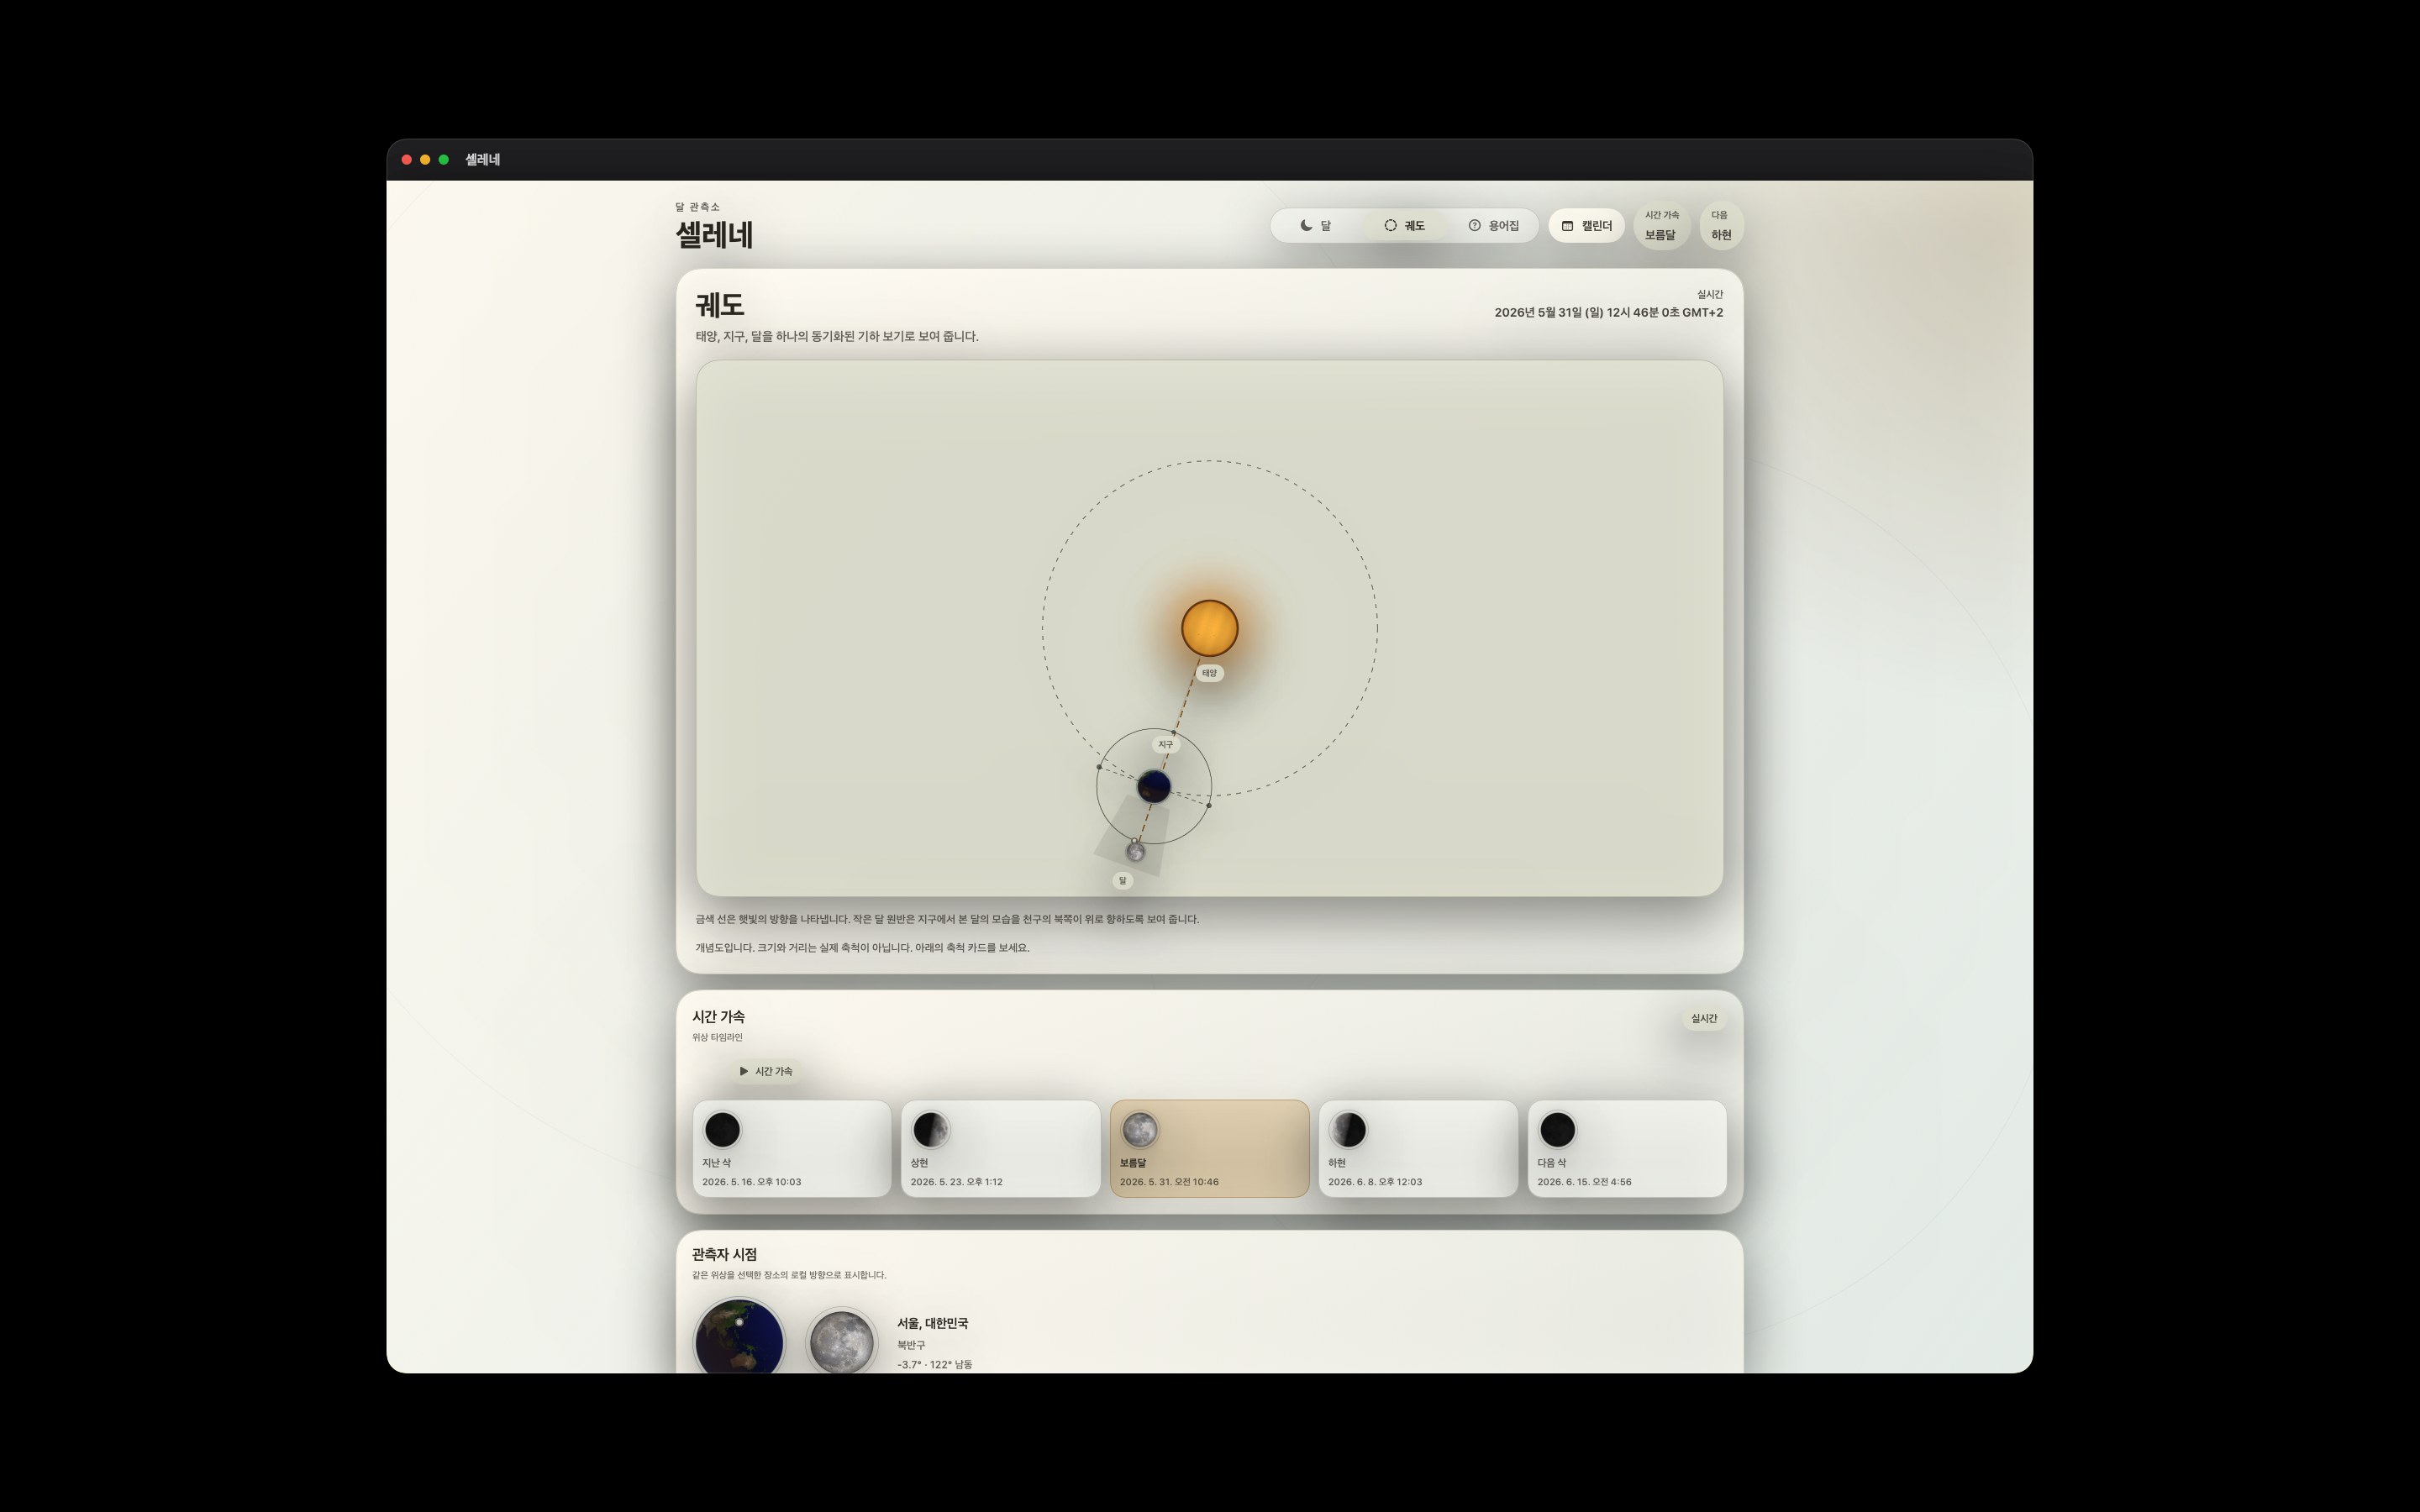This screenshot has width=2420, height=1512.
Task: Click dark moon icon on 다음 삭 card
Action: pos(1557,1130)
